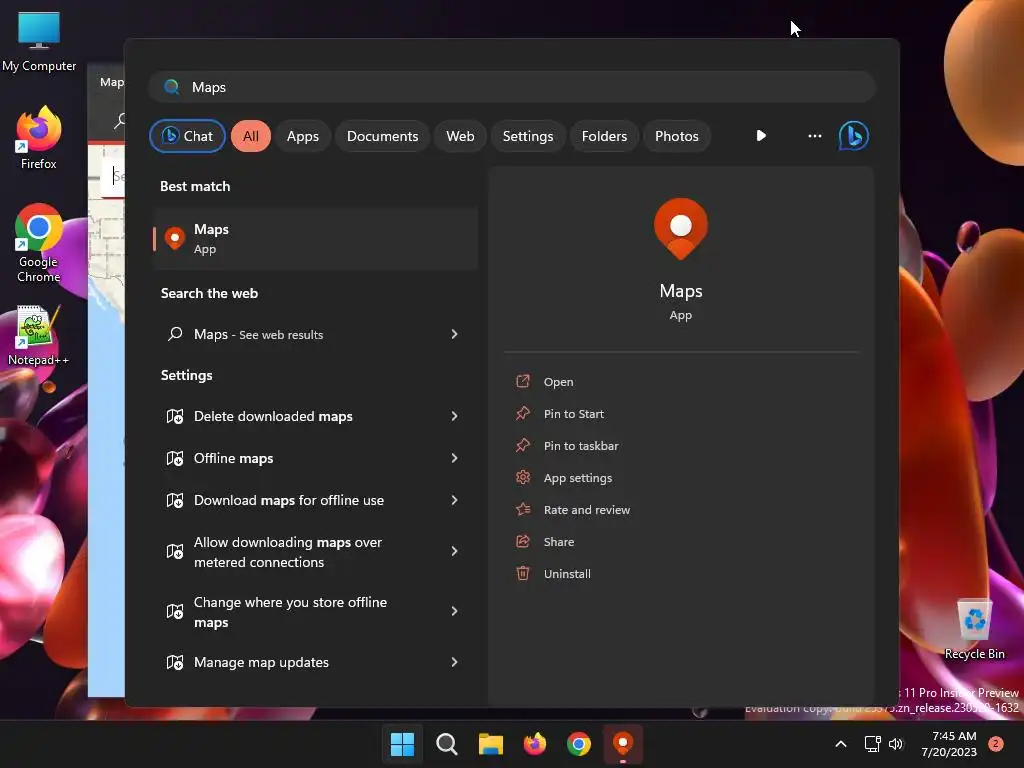The image size is (1024, 768).
Task: Open File Explorer from taskbar
Action: pyautogui.click(x=490, y=744)
